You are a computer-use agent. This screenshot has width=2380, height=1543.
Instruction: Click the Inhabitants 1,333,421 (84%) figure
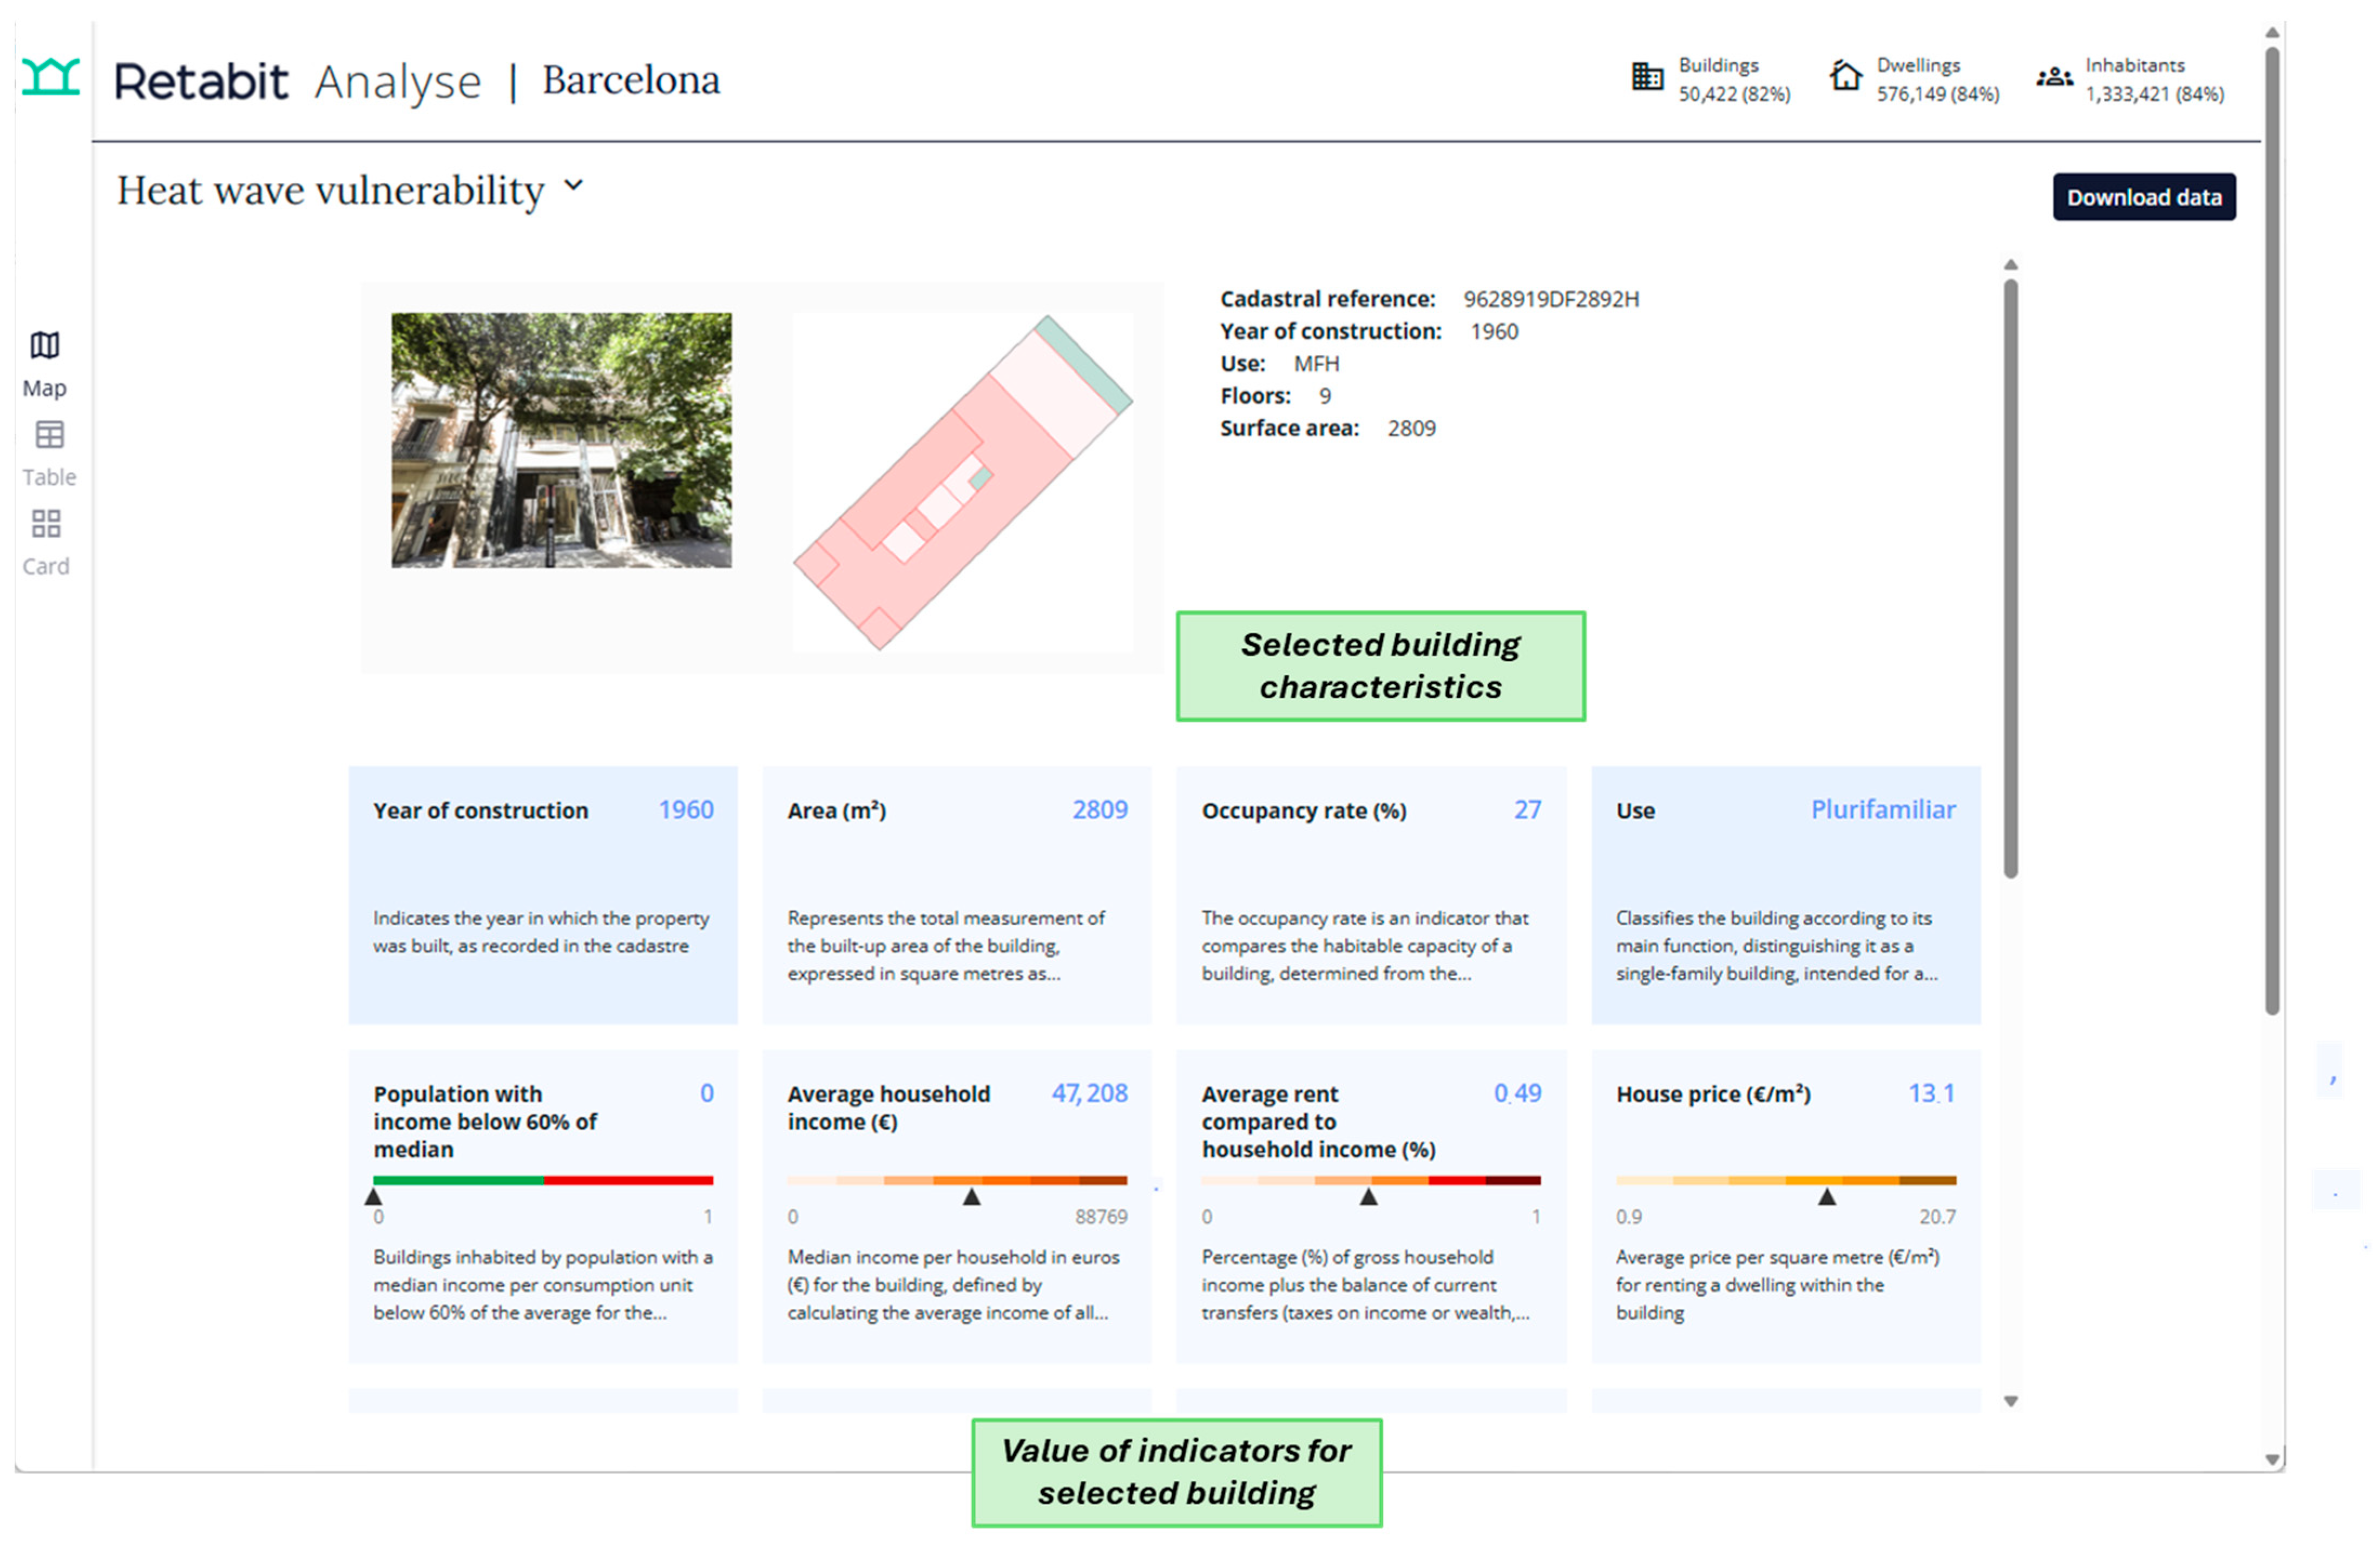[2154, 94]
